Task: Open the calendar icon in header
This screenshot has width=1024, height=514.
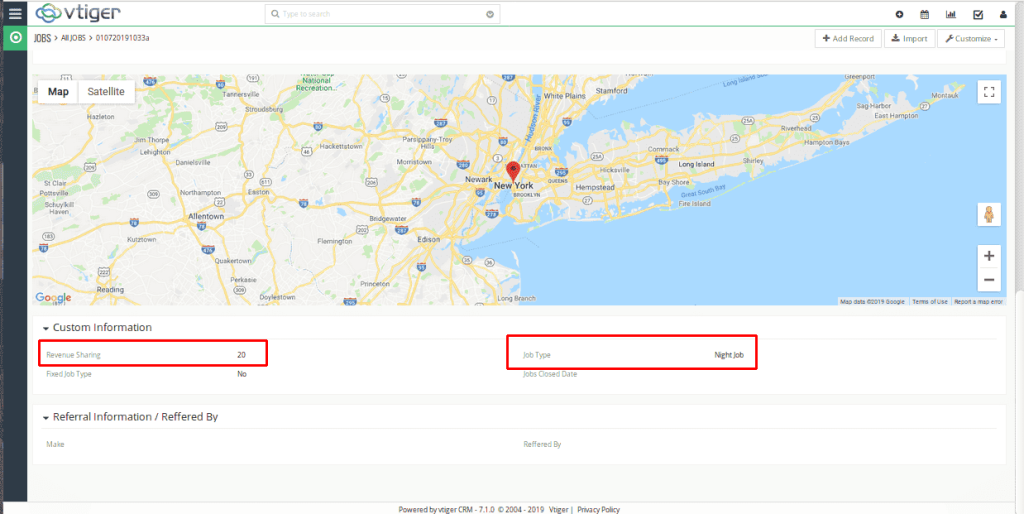Action: [x=925, y=14]
